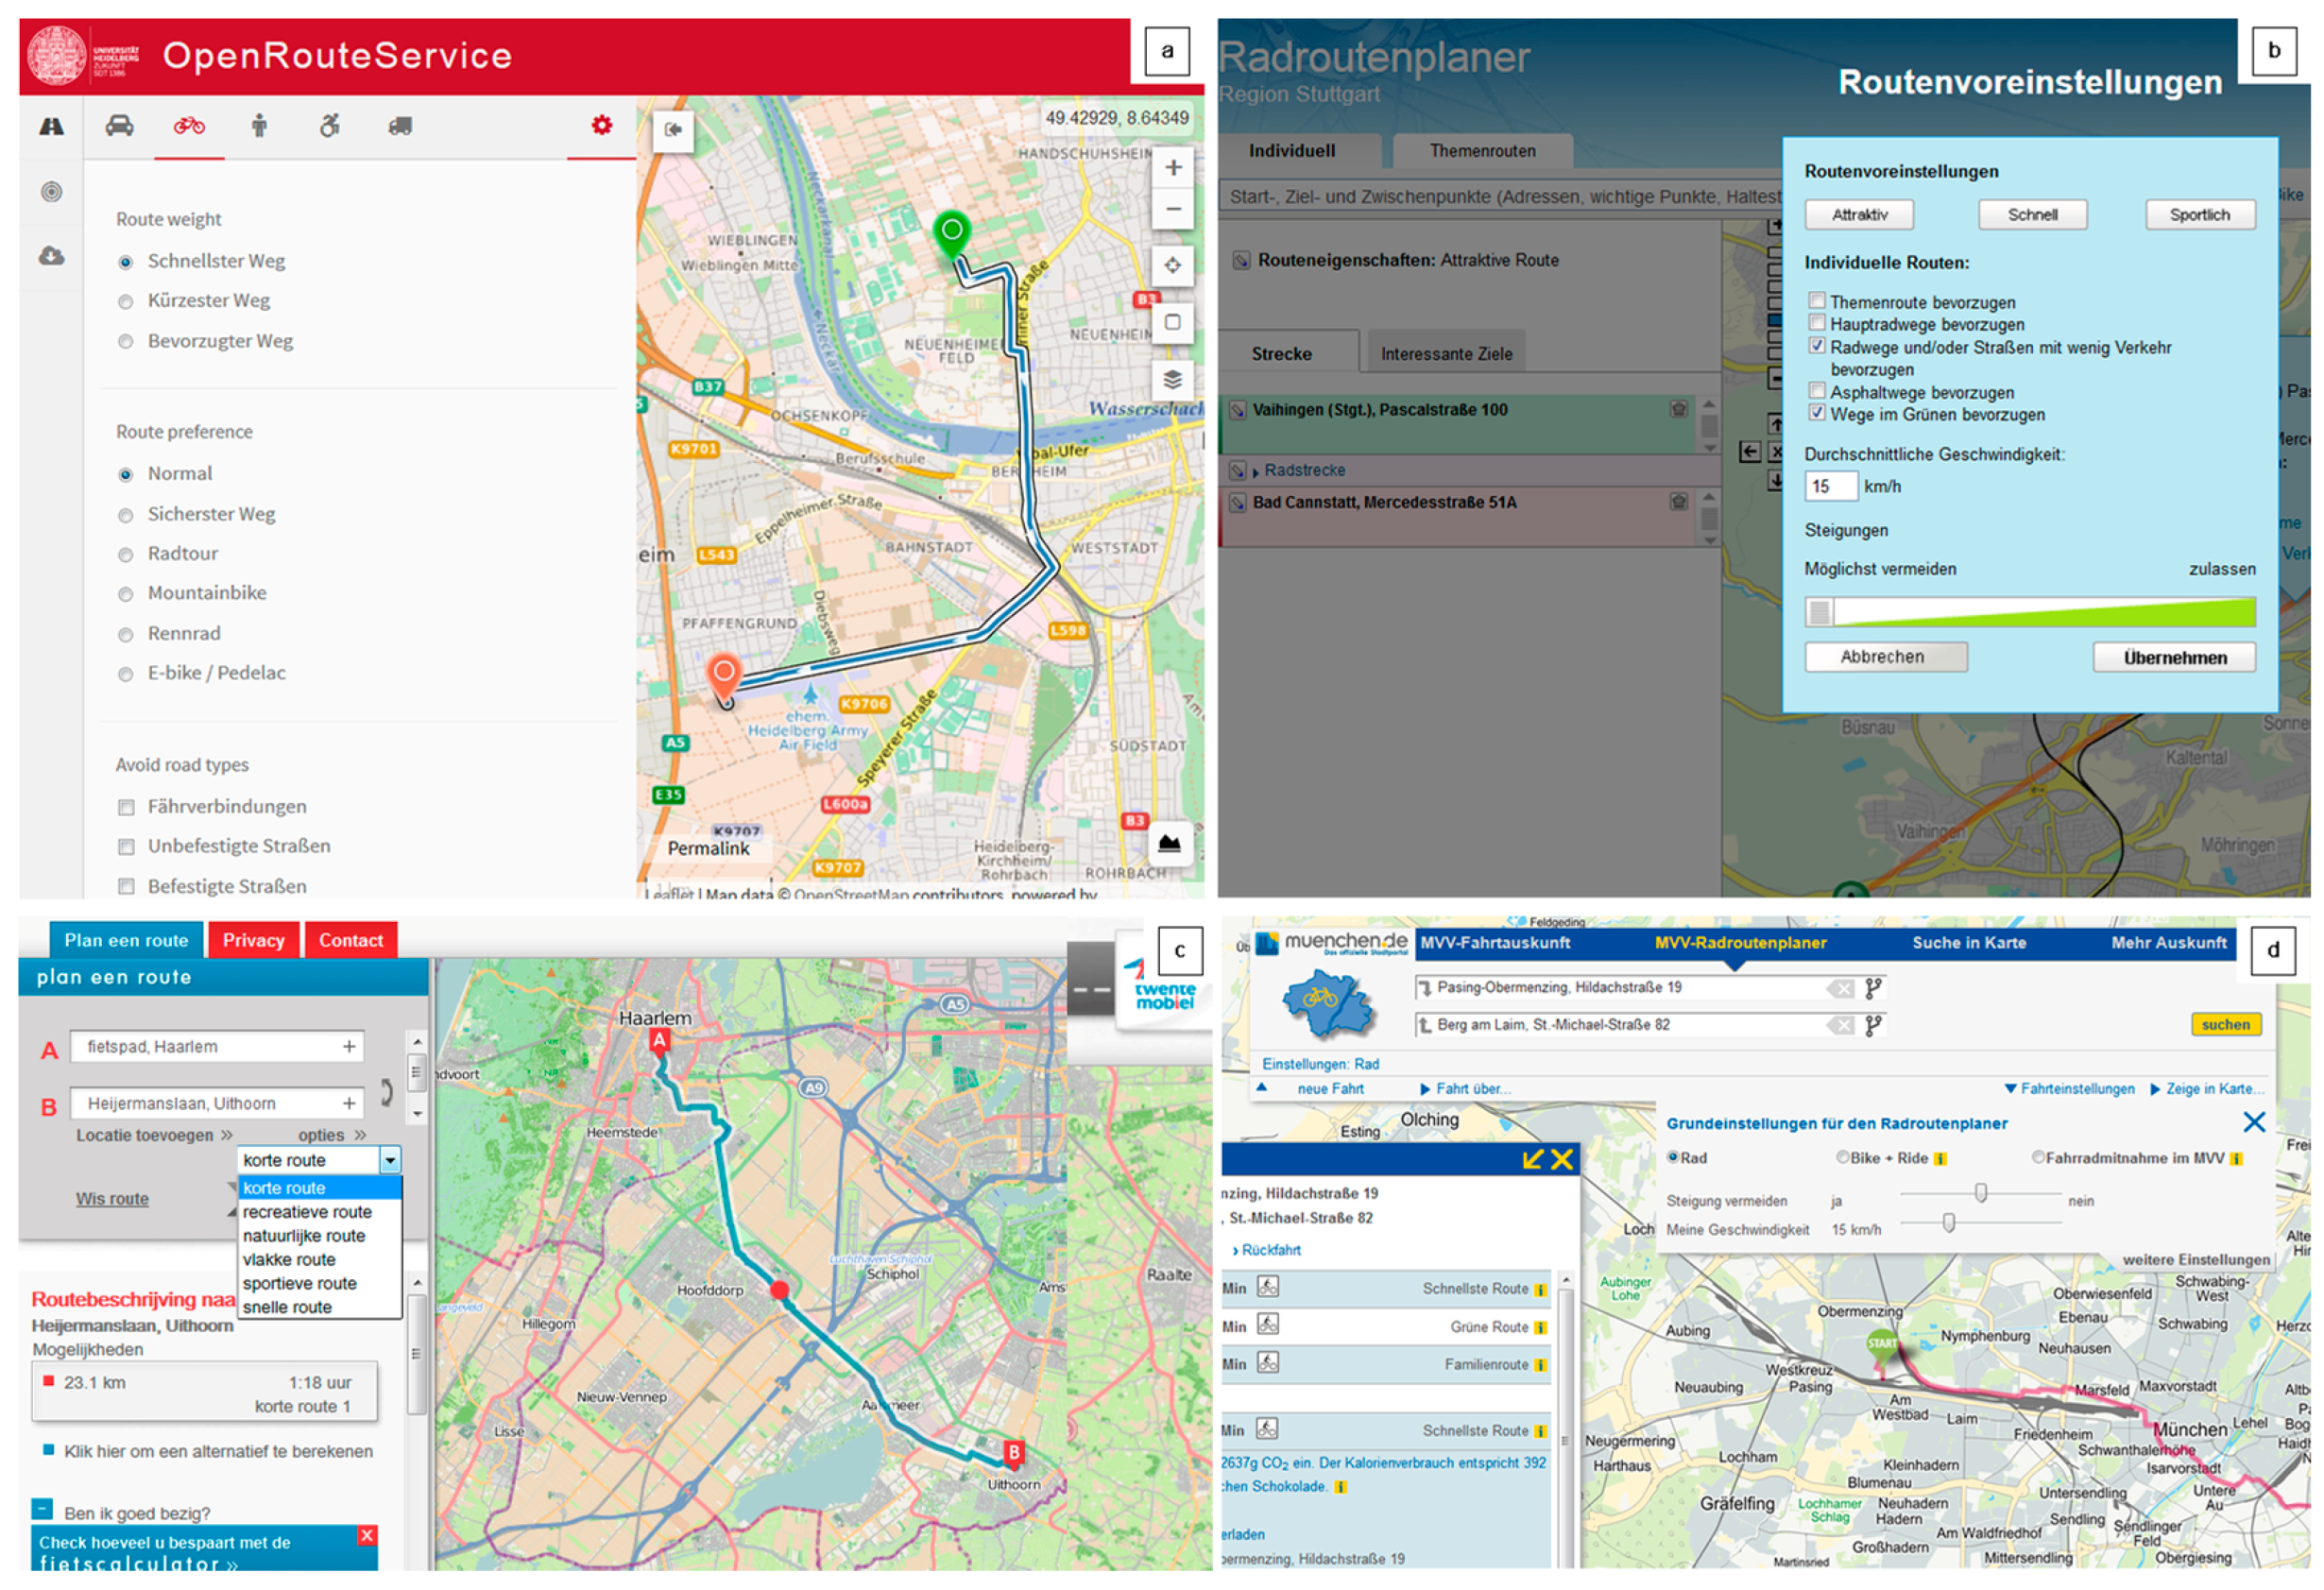Click the average speed km/h input field
2324x1590 pixels.
coord(1830,487)
